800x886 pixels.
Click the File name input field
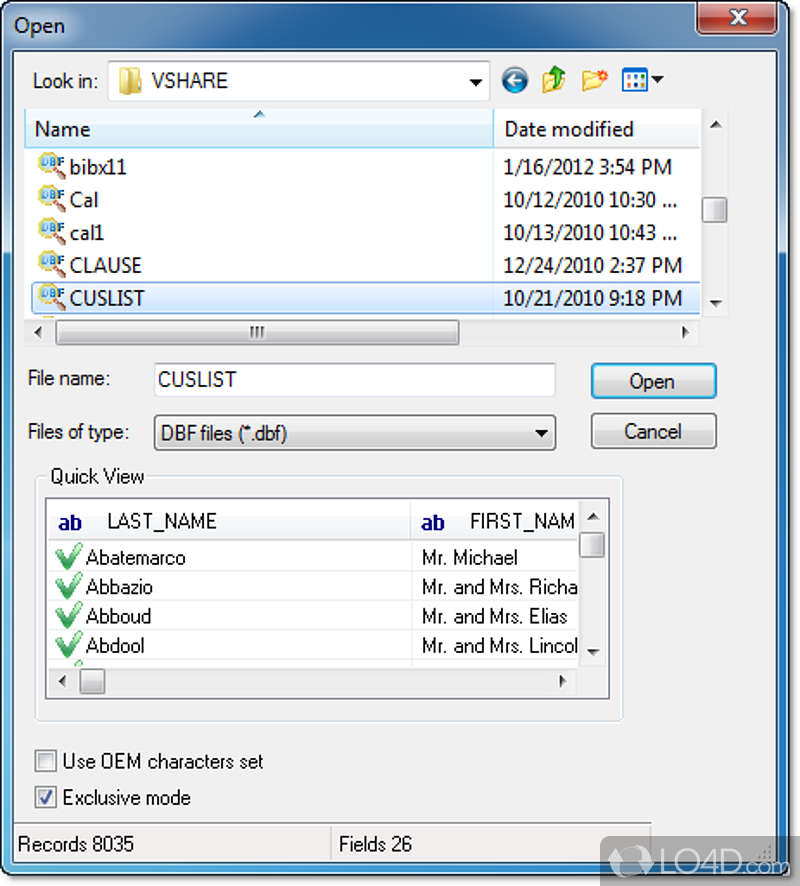pyautogui.click(x=355, y=379)
